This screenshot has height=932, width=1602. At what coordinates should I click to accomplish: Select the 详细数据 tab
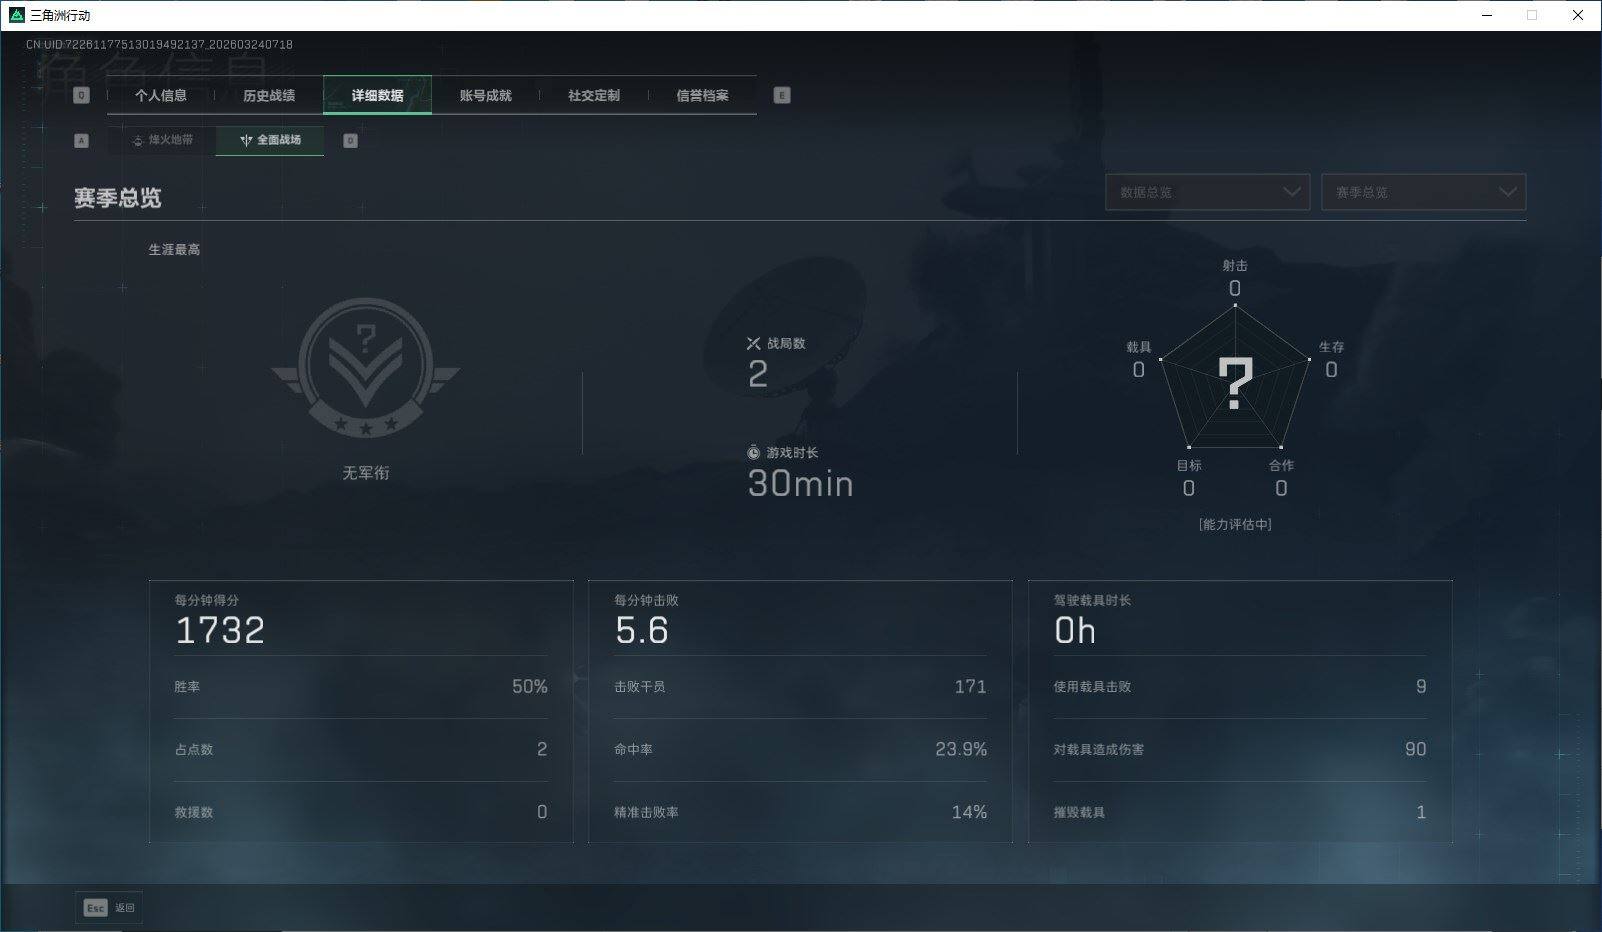point(377,95)
